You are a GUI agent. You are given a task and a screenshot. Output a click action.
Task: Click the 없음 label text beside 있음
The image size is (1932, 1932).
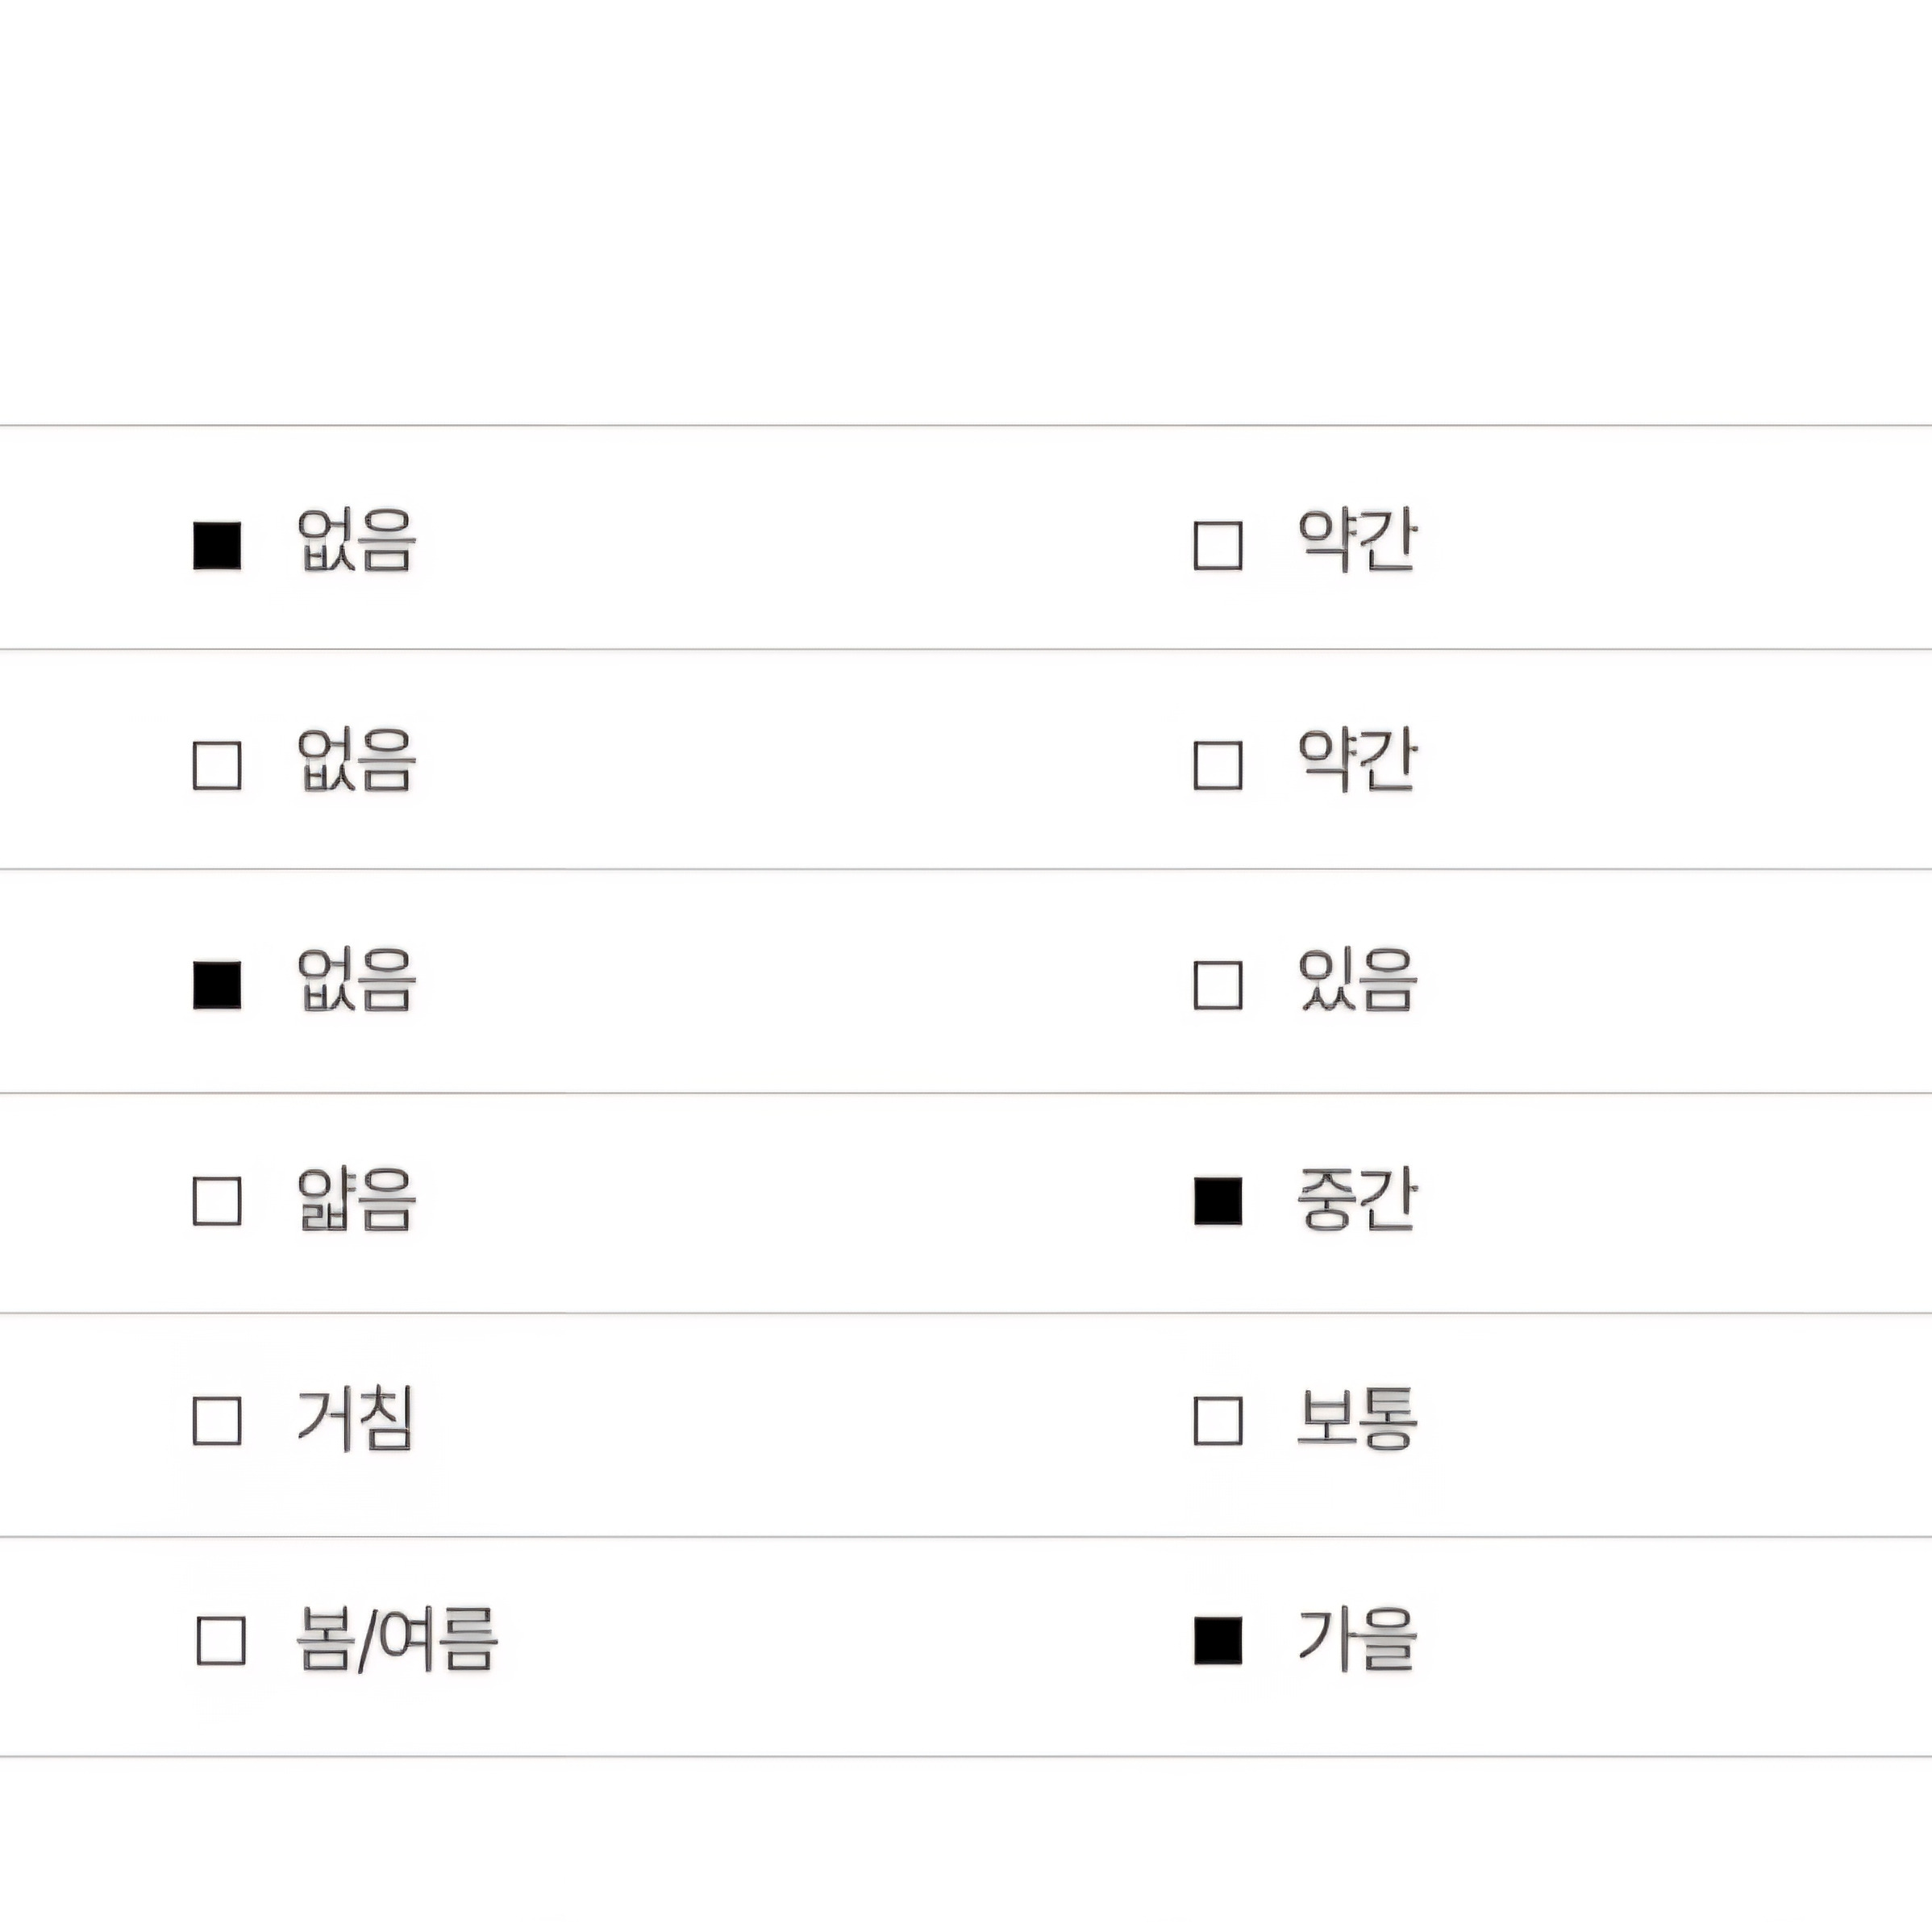pos(356,980)
